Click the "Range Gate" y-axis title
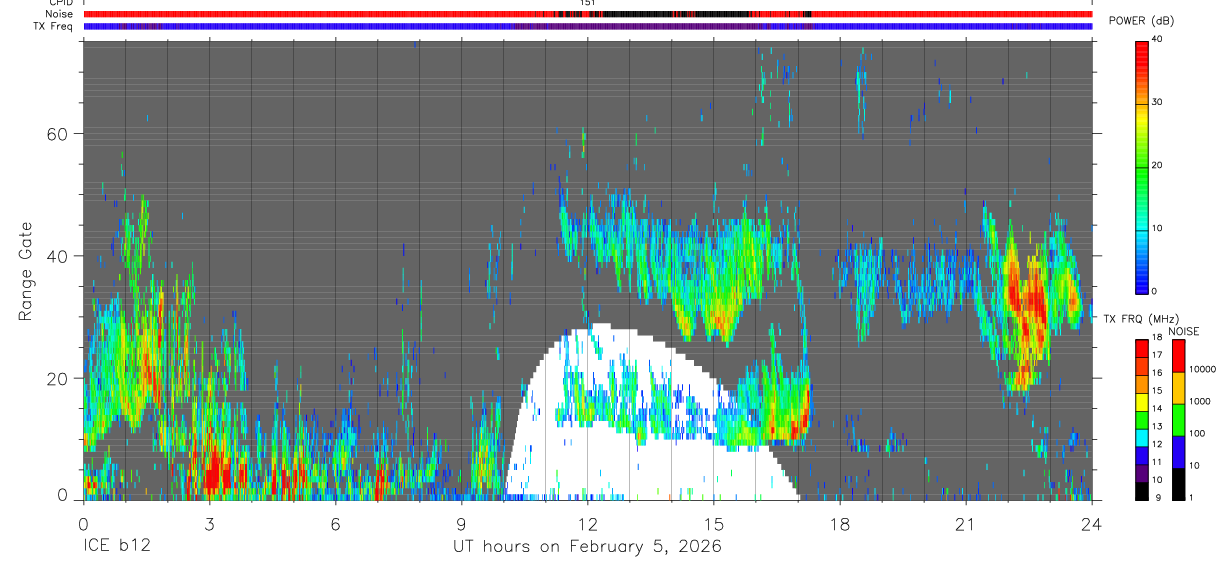This screenshot has height=567, width=1228. tap(25, 270)
